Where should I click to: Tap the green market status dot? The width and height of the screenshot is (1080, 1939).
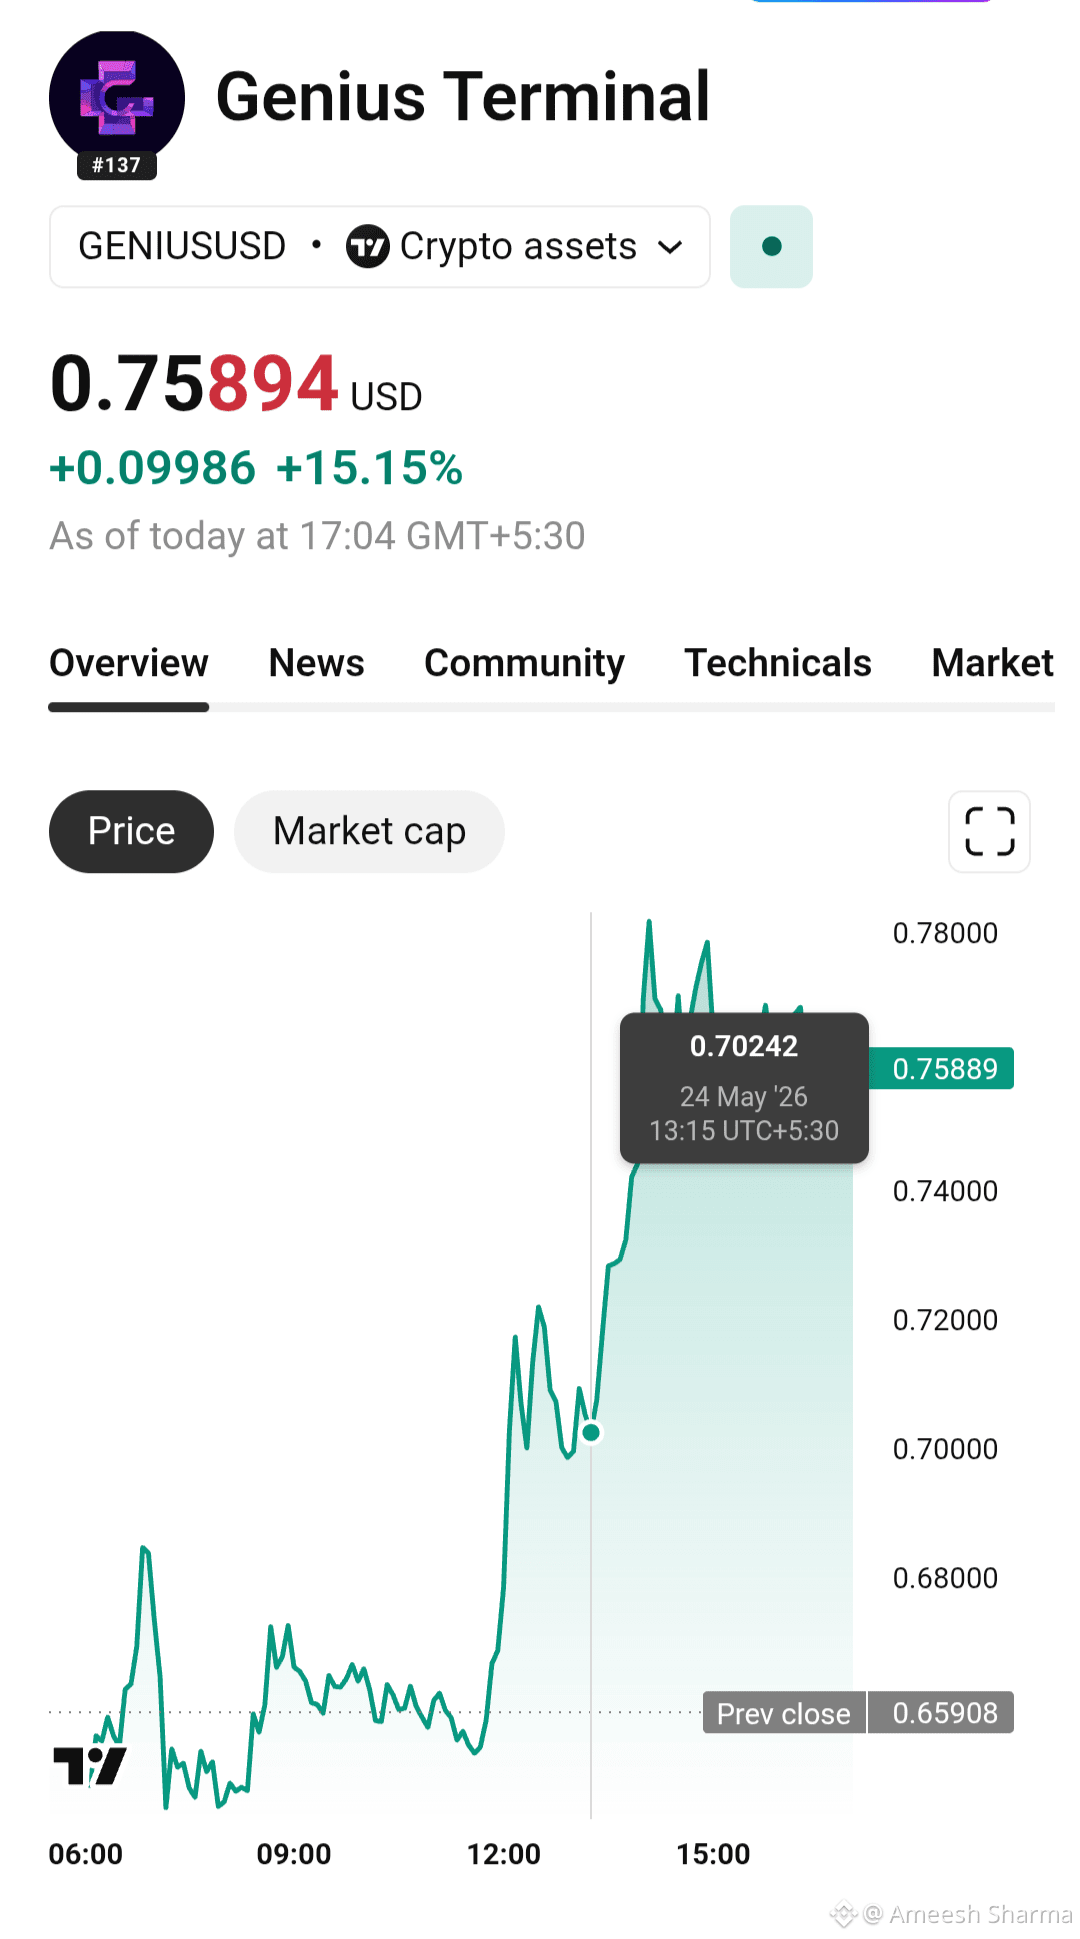coord(771,246)
